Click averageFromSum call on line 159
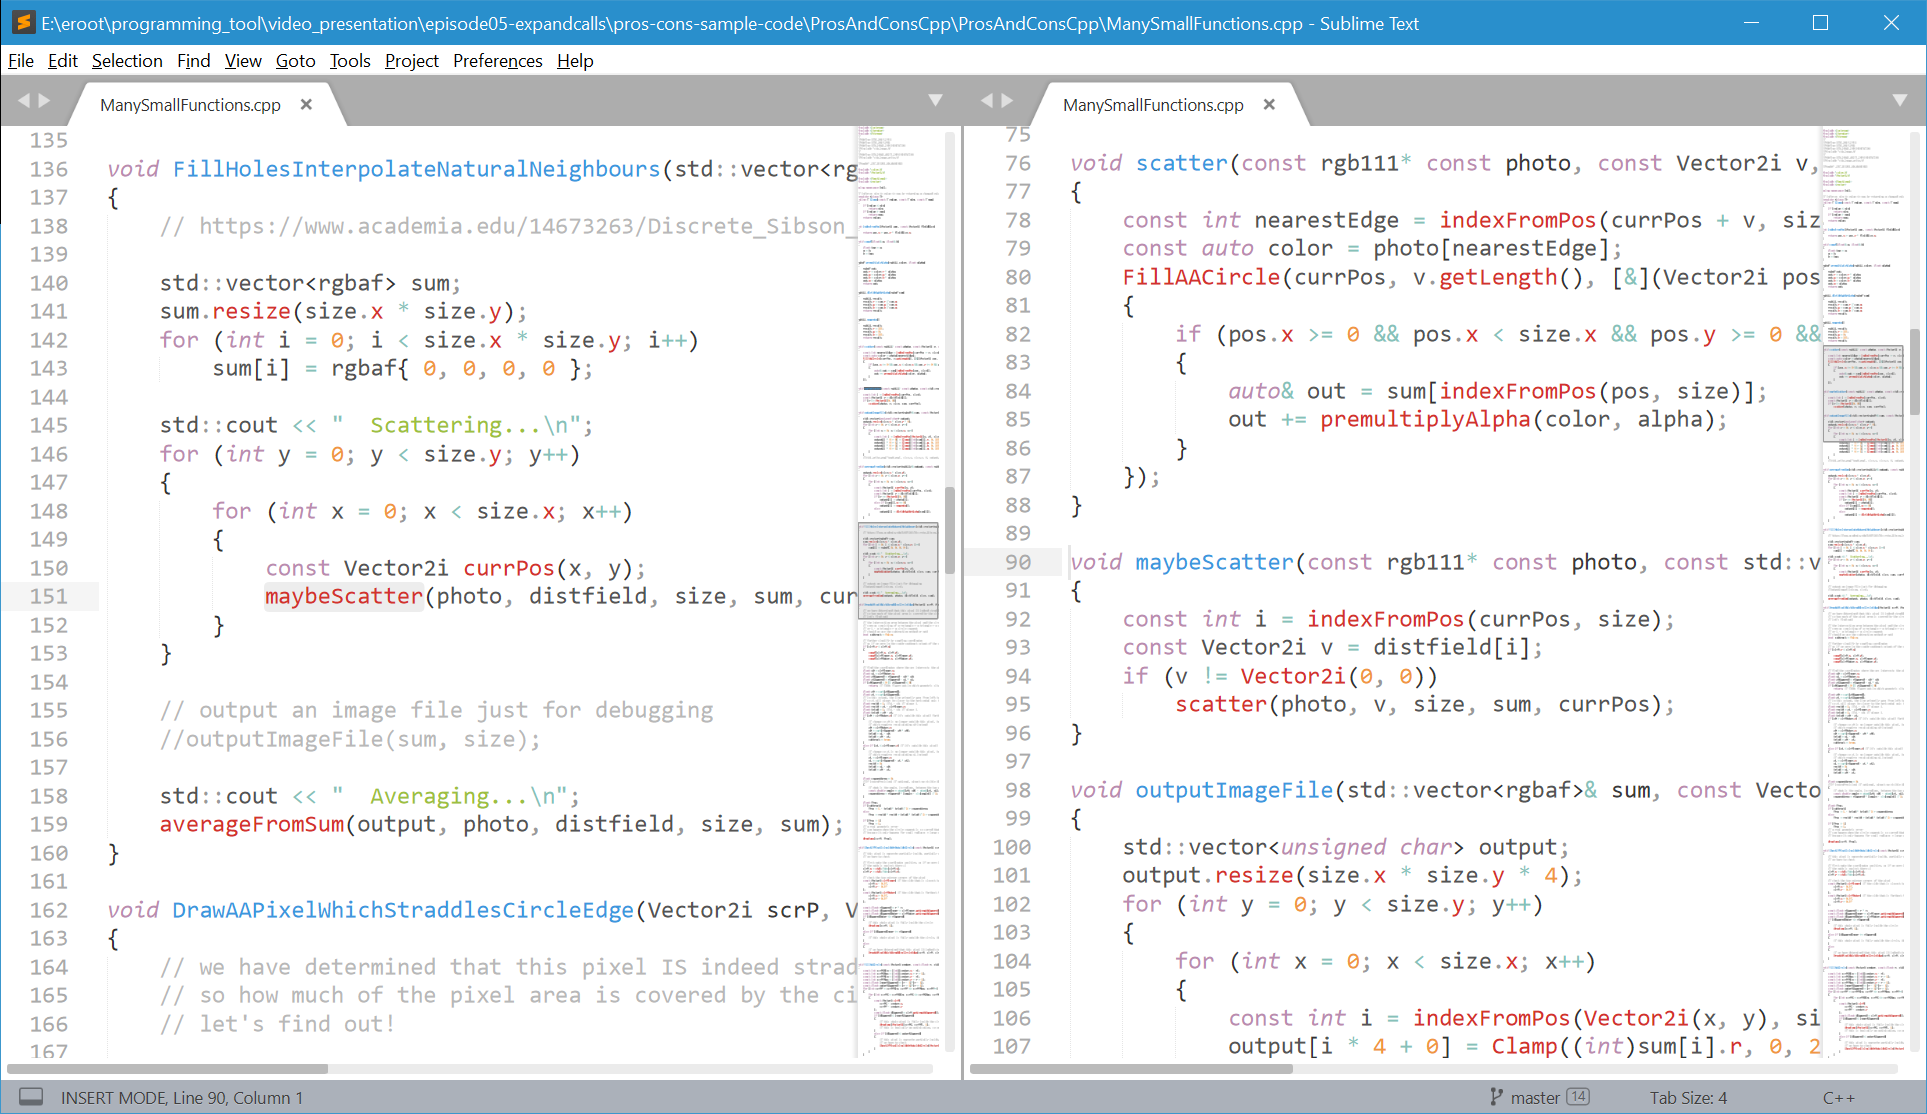1927x1114 pixels. [252, 825]
